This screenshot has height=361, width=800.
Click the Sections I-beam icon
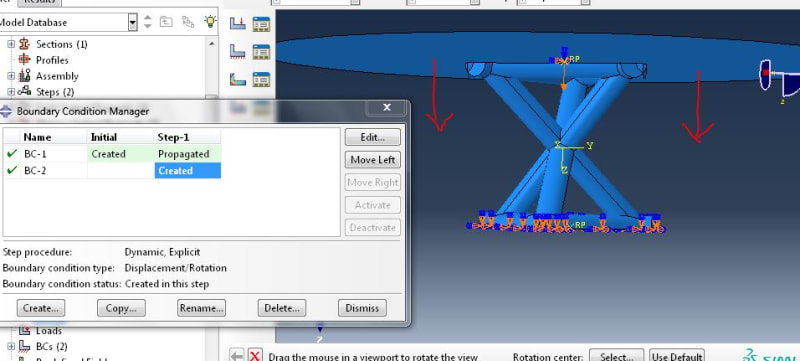[24, 44]
